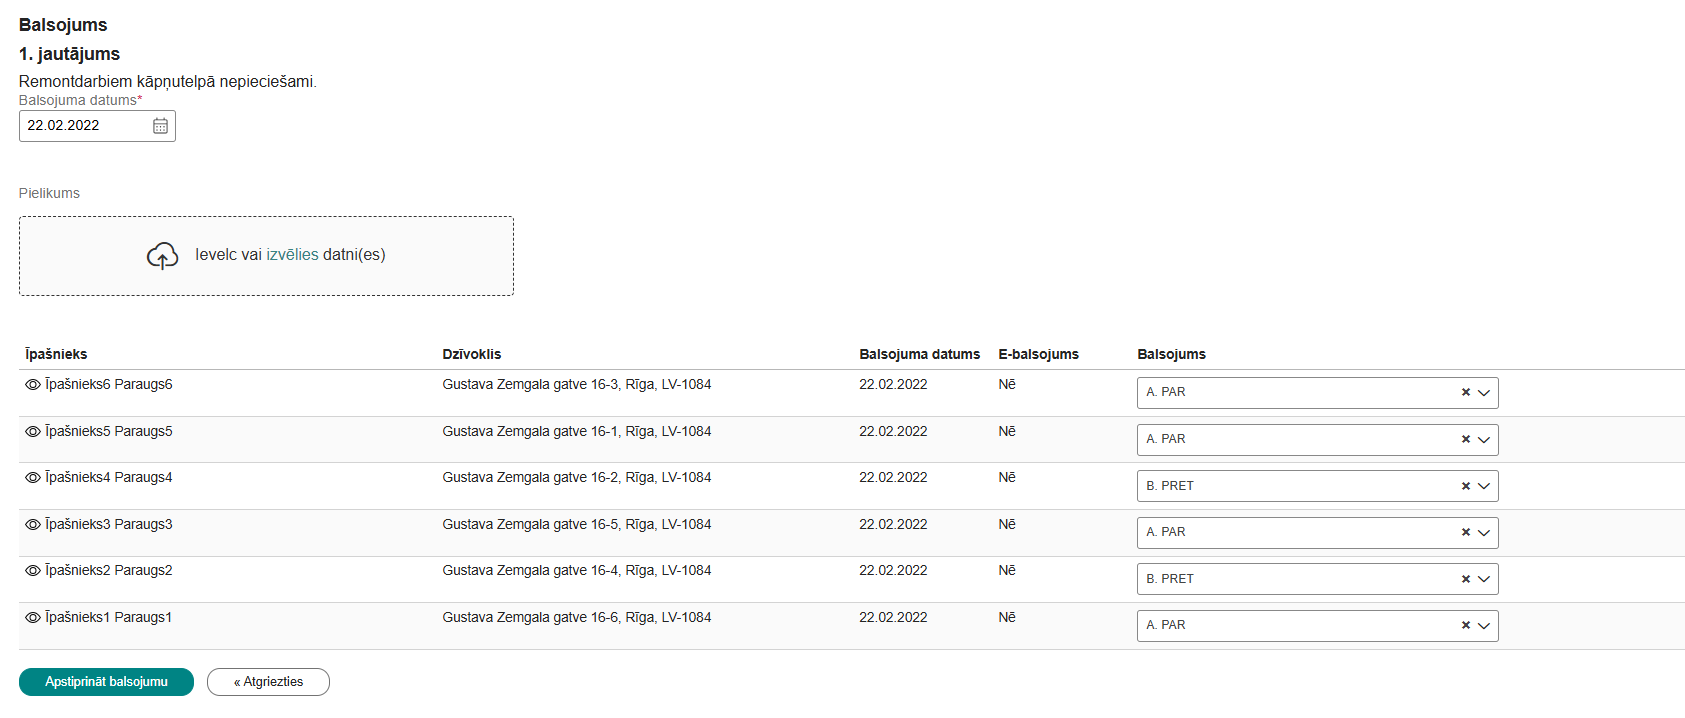Click the Īpašnieks column header
This screenshot has height=718, width=1685.
click(x=56, y=354)
